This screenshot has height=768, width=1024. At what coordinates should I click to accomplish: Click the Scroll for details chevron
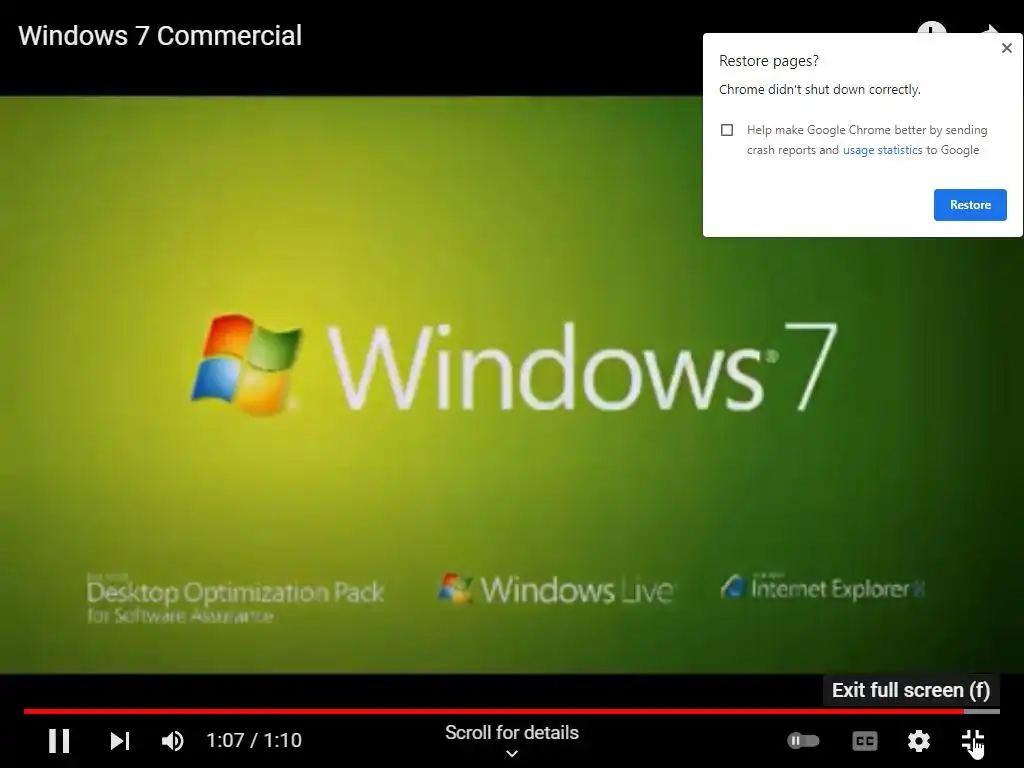[512, 754]
